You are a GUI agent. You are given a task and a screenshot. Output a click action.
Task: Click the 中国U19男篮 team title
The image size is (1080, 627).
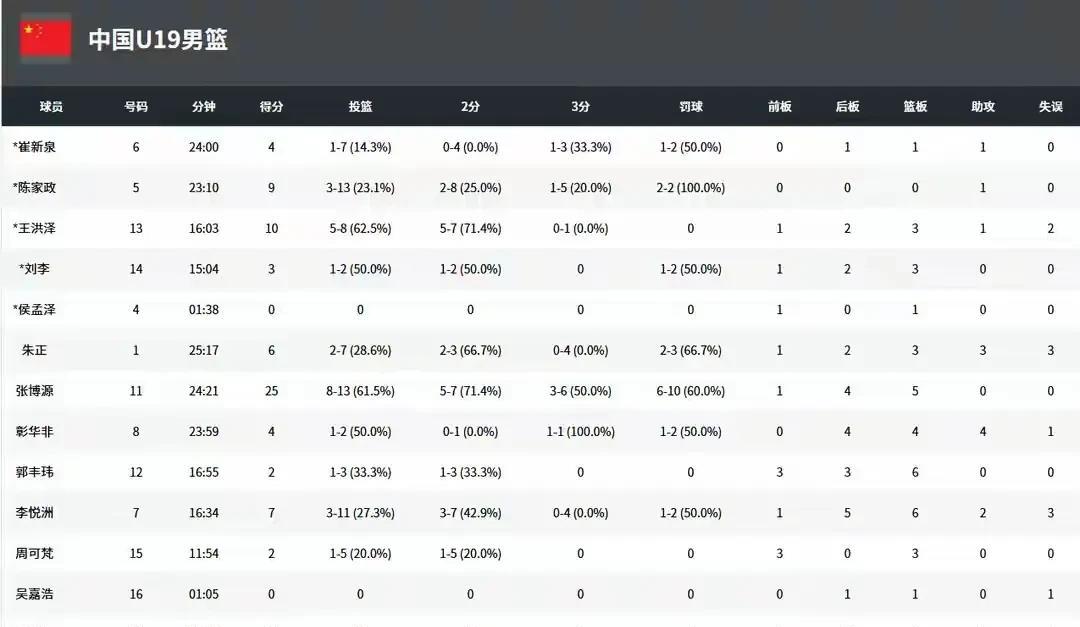click(158, 39)
